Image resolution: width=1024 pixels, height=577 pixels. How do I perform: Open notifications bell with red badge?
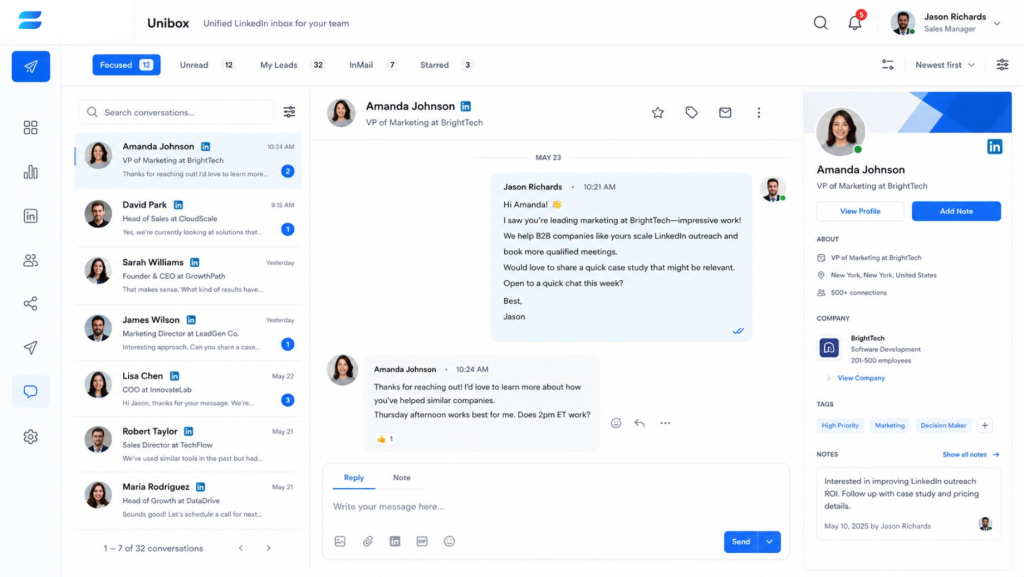(x=855, y=22)
